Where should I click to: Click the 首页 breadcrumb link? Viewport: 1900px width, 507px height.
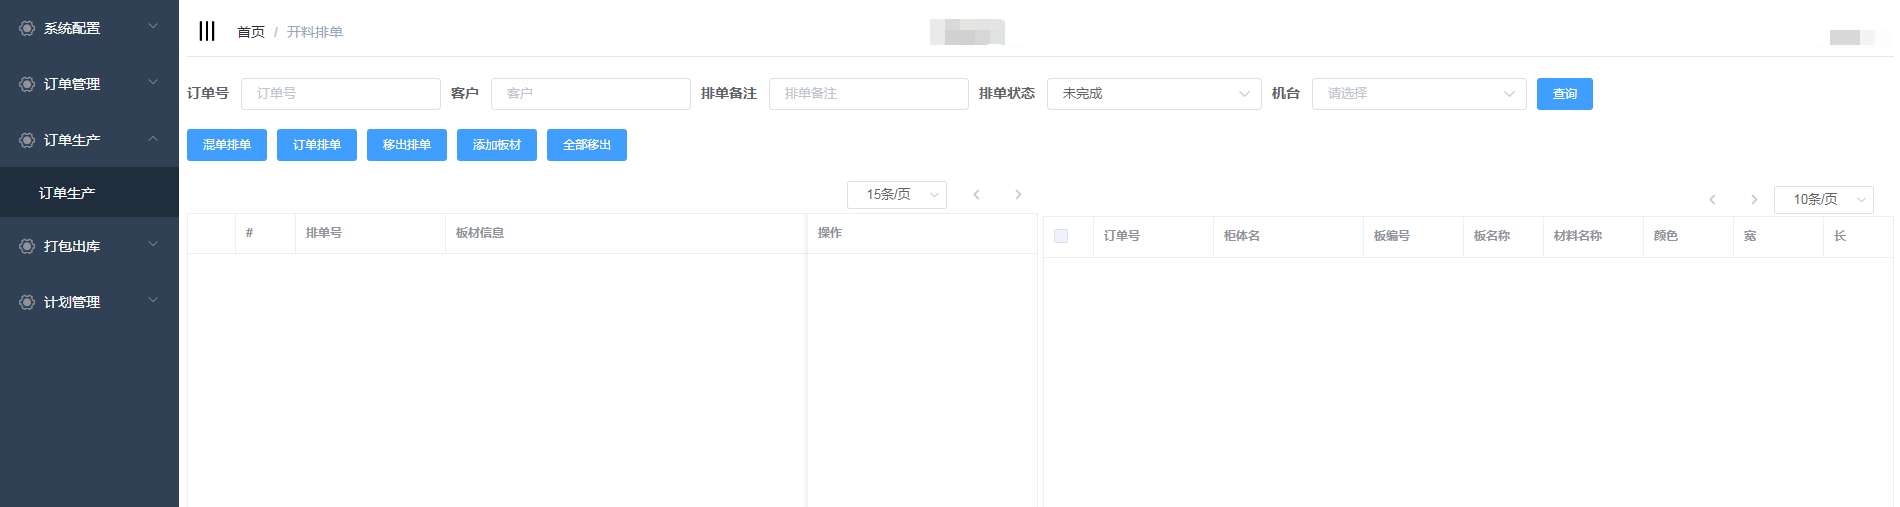(250, 32)
